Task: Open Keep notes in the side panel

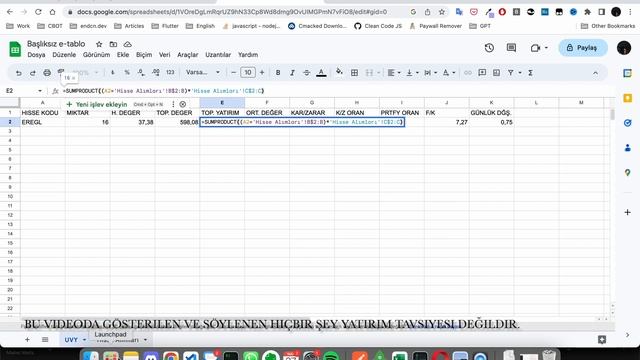Action: (628, 98)
